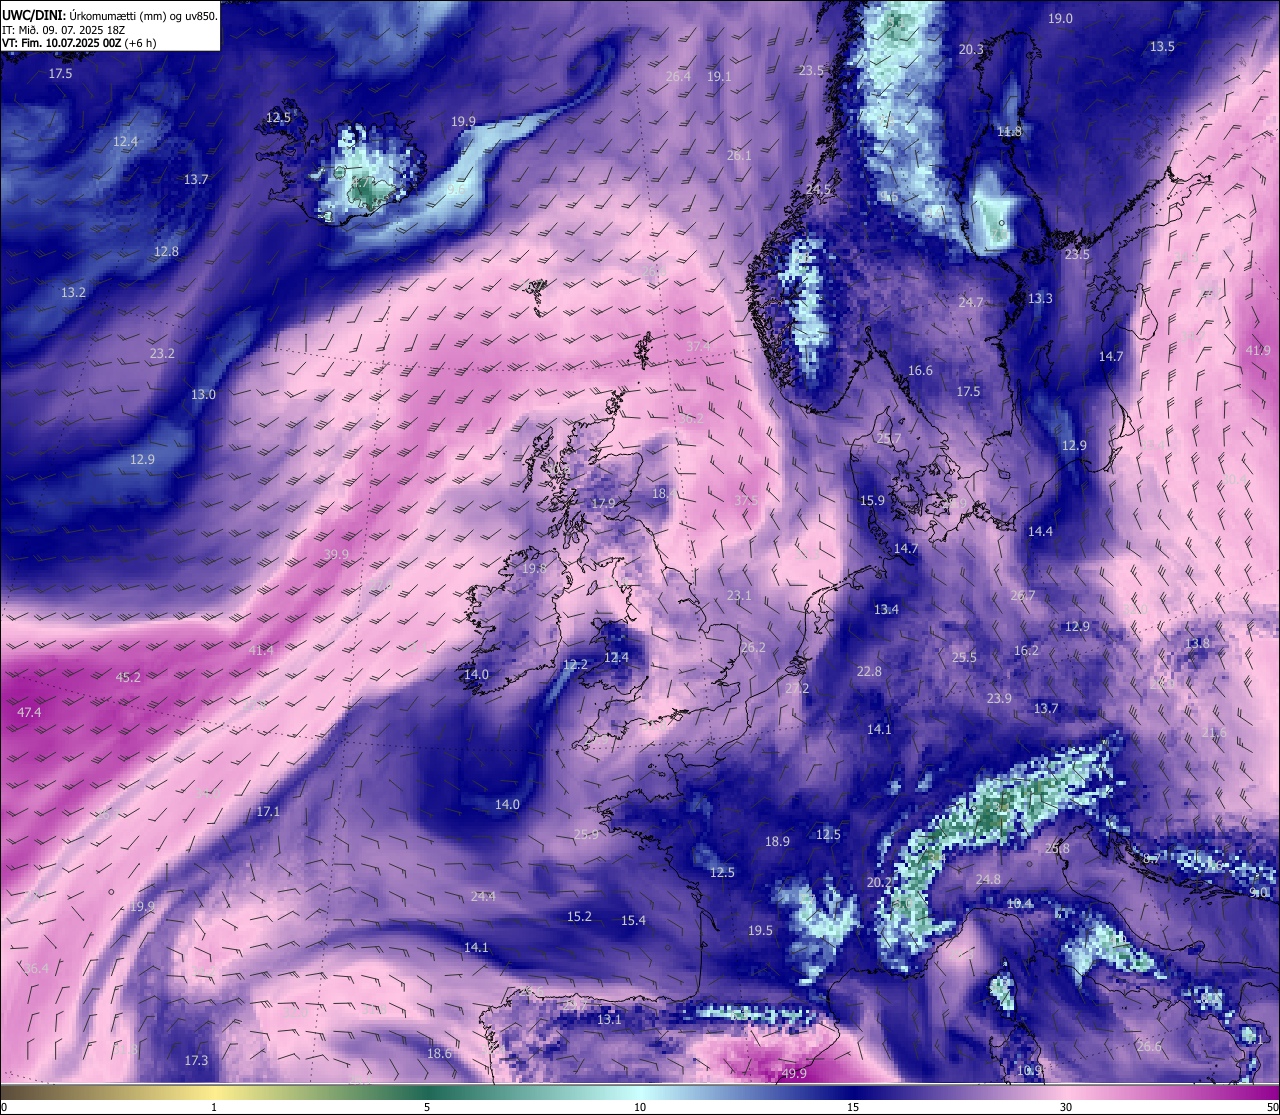Select the 25.9 value near Brittany

(586, 834)
